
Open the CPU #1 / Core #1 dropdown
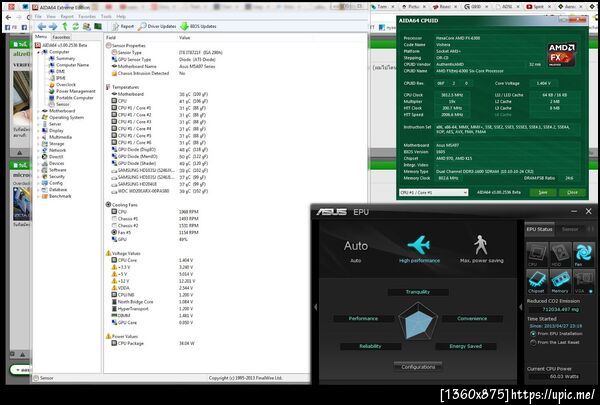(x=433, y=193)
